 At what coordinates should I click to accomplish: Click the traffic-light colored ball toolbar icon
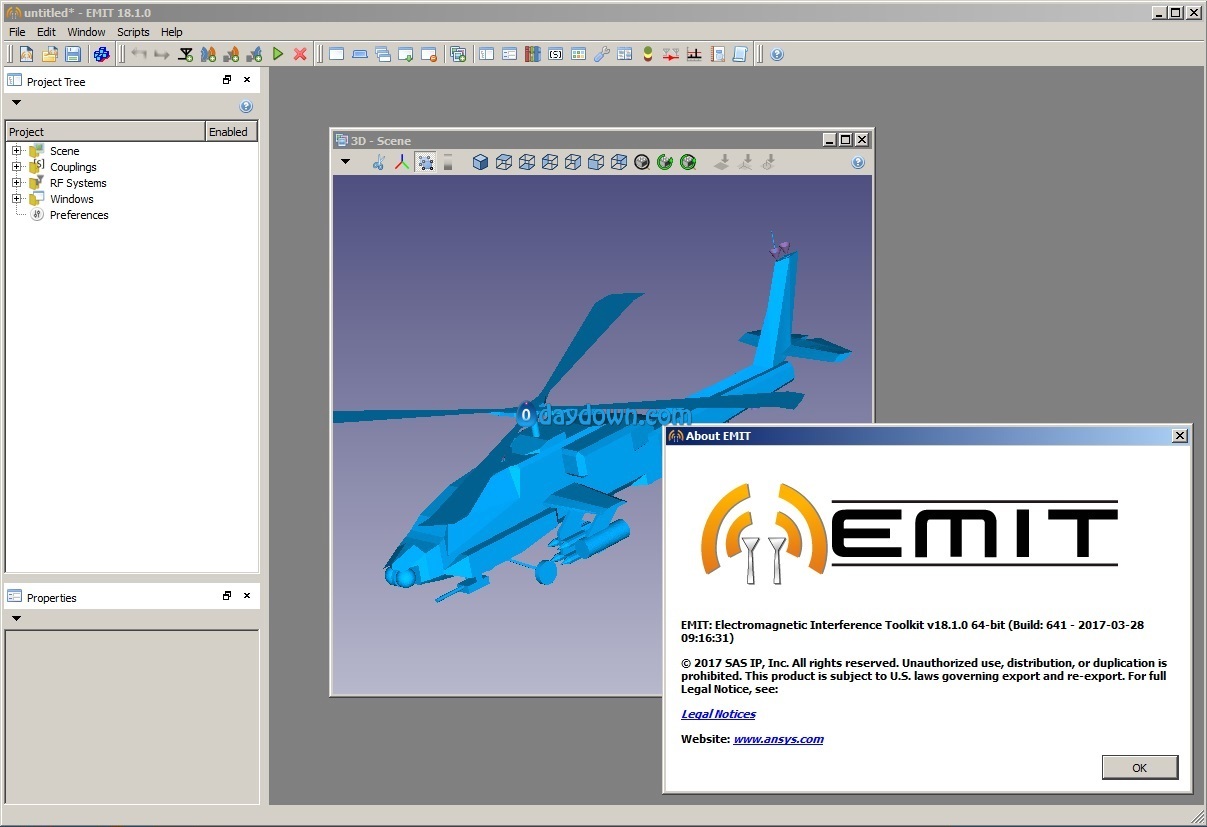(648, 54)
